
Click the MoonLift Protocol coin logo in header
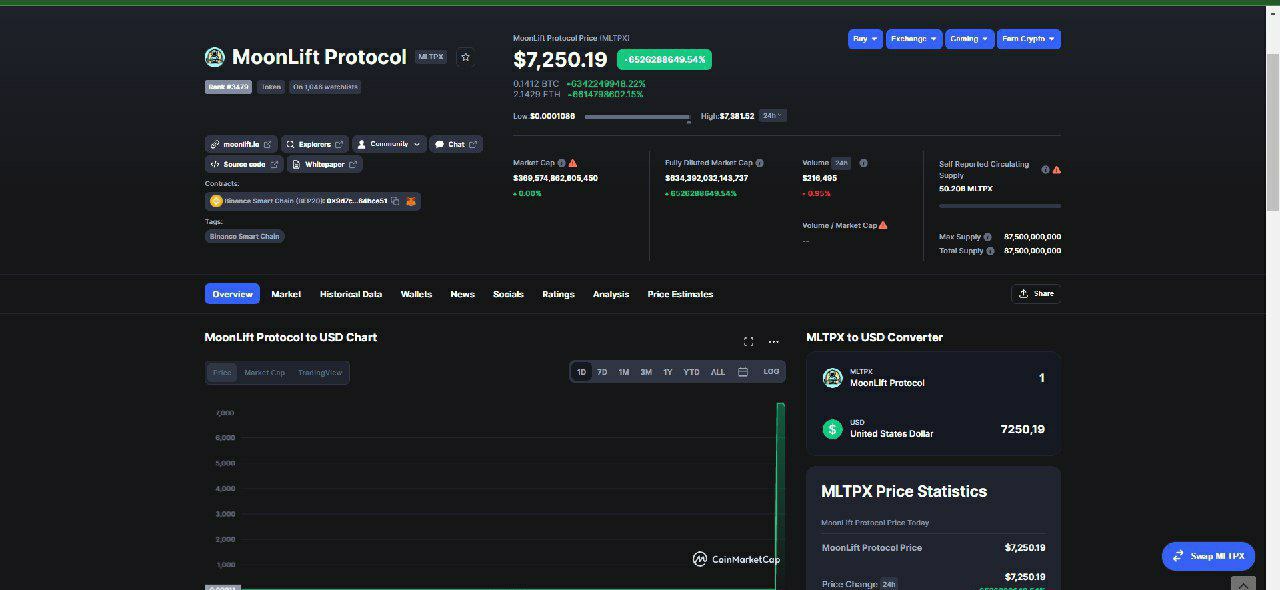[214, 57]
